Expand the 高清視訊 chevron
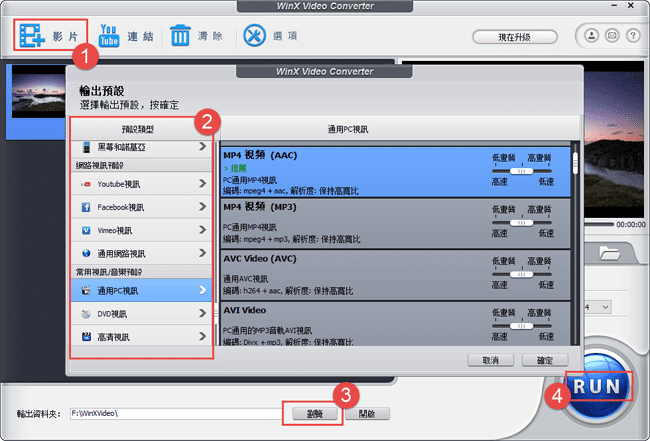 click(x=202, y=336)
